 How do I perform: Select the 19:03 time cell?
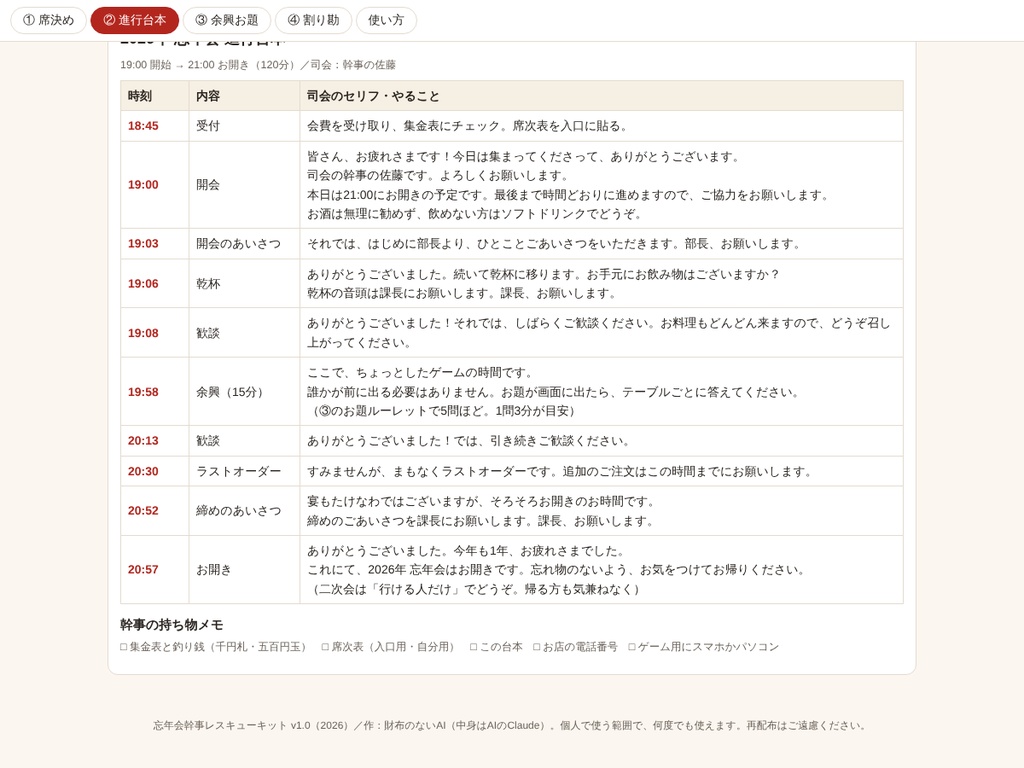coord(155,244)
